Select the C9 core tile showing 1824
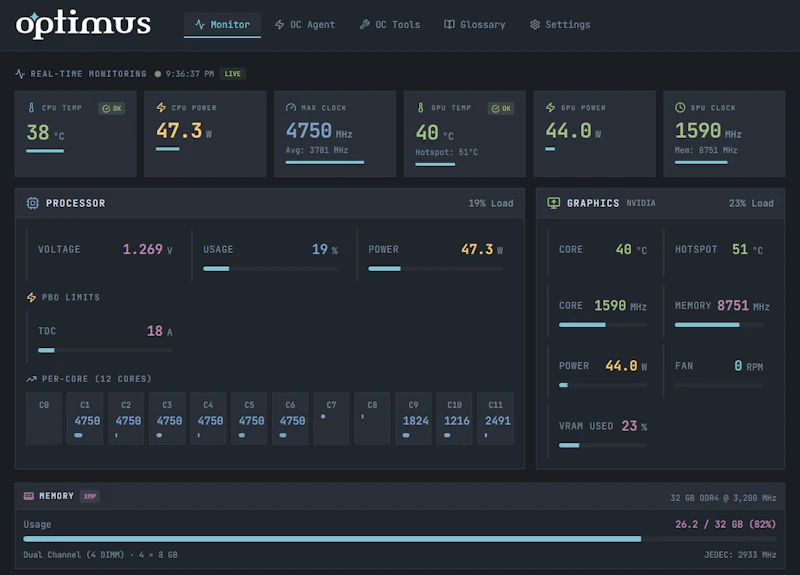Screen dimensions: 800x575 (x=413, y=418)
